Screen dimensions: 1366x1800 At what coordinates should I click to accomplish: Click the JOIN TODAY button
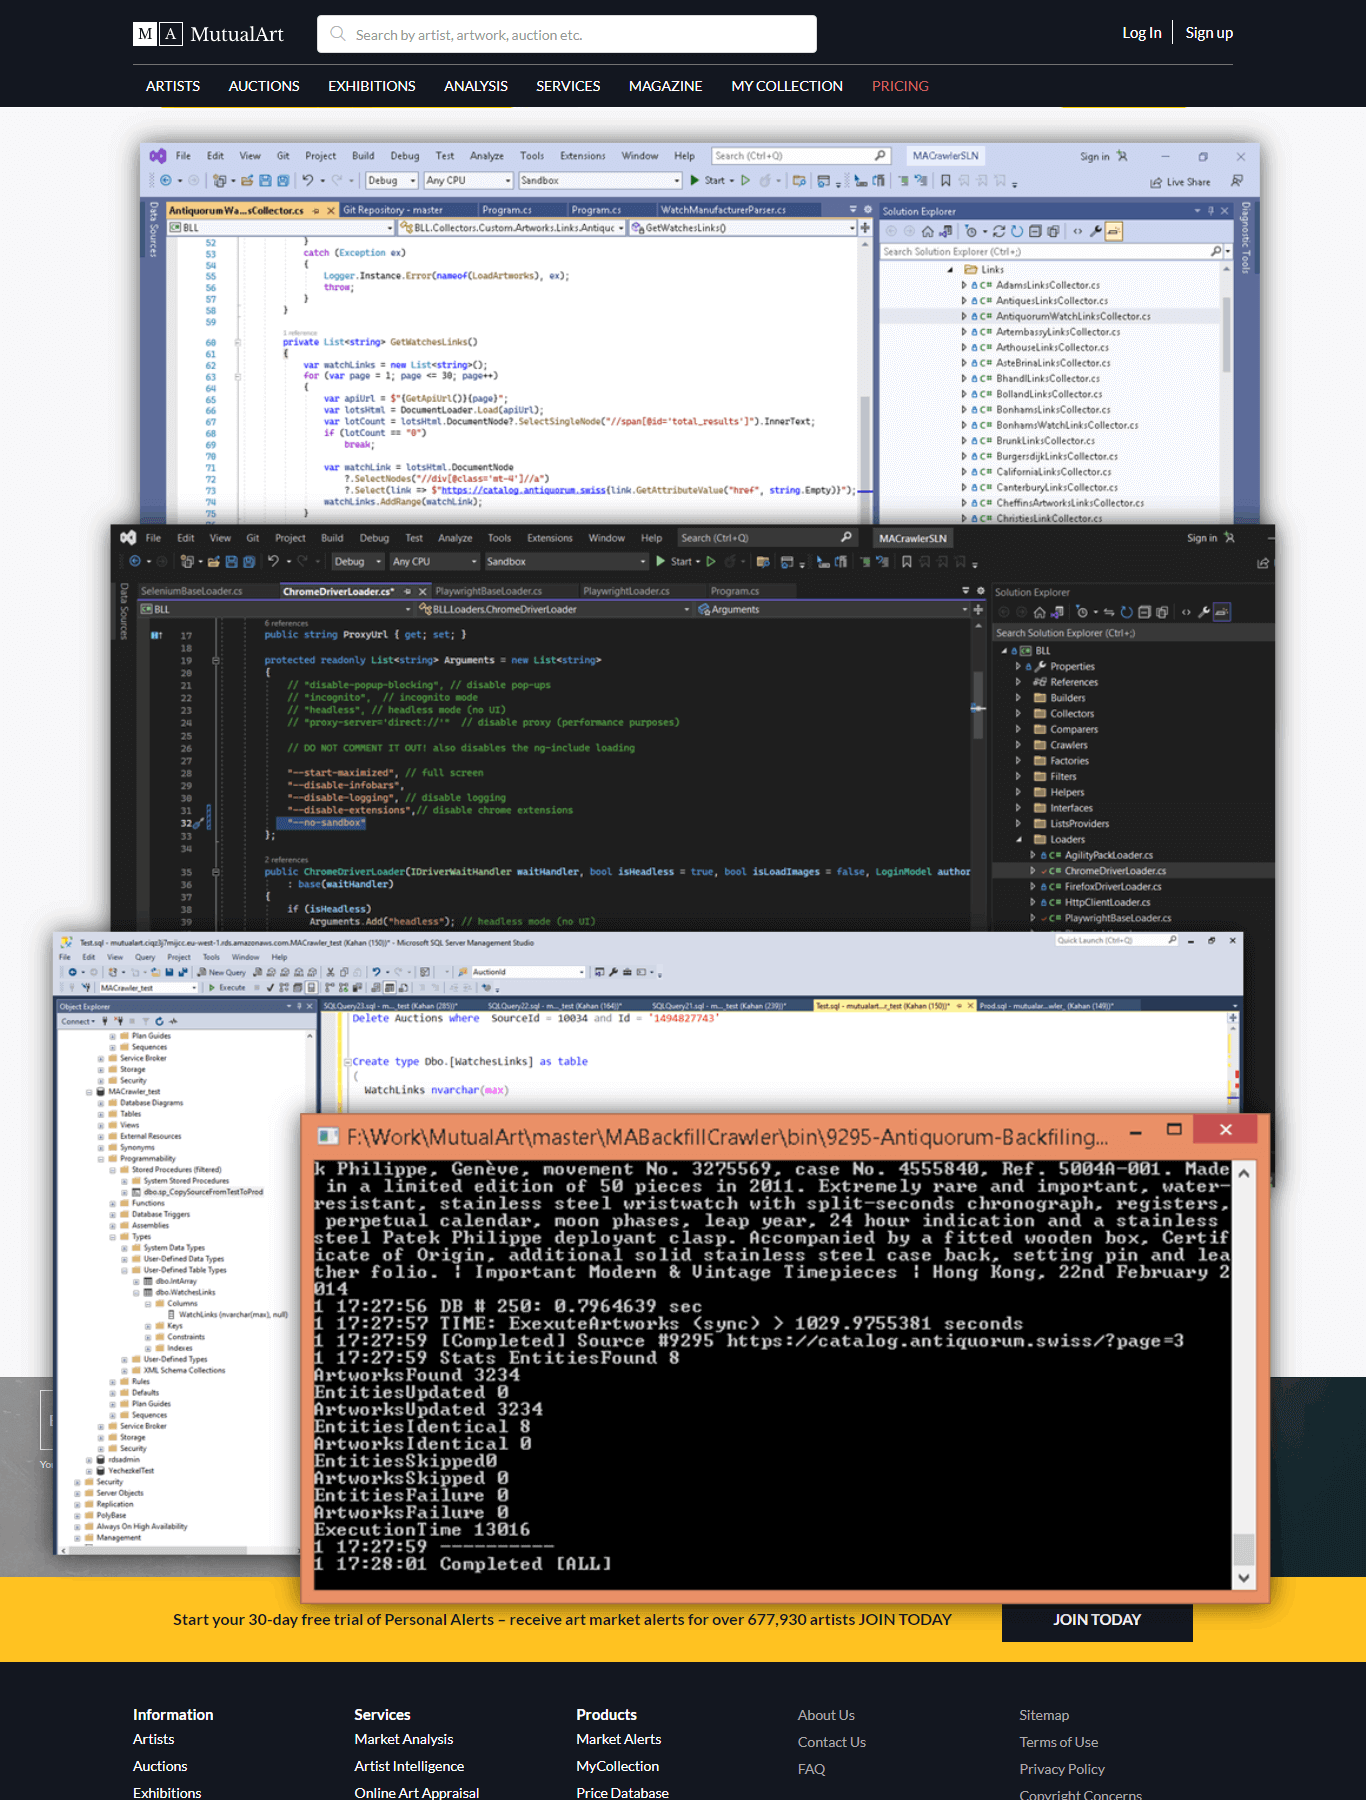click(x=1097, y=1620)
